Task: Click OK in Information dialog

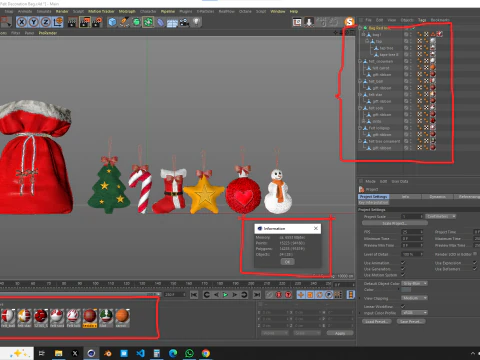Action: [287, 262]
